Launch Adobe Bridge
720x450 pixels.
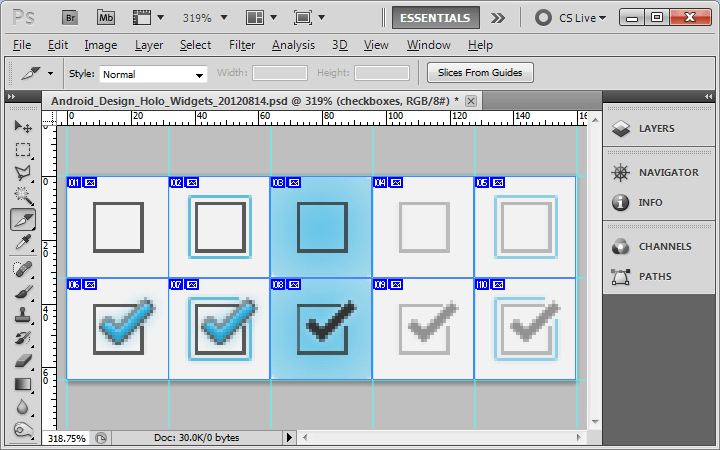(70, 18)
